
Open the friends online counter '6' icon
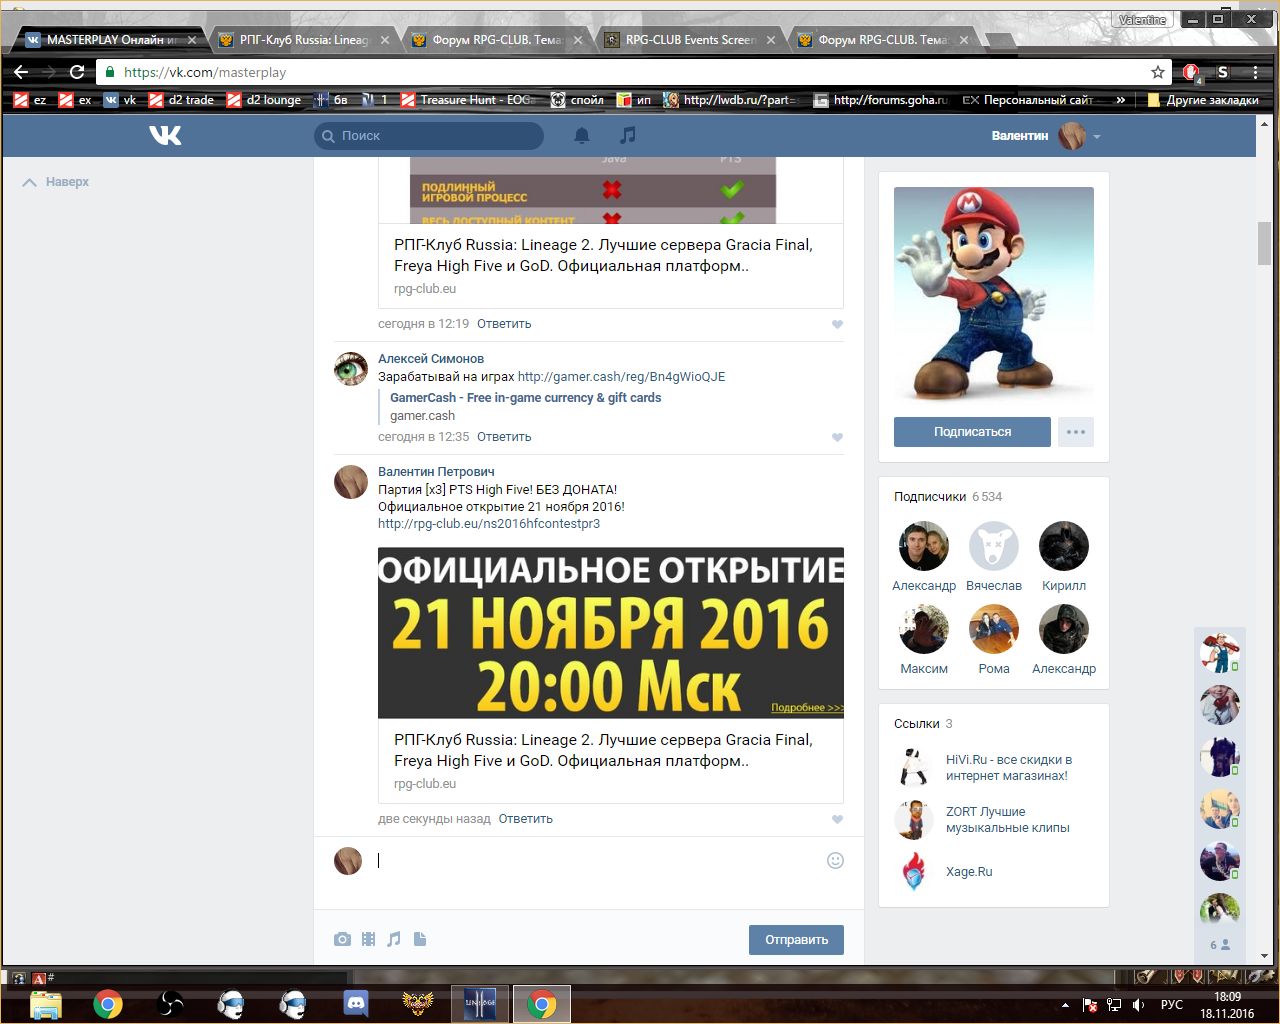click(1220, 944)
